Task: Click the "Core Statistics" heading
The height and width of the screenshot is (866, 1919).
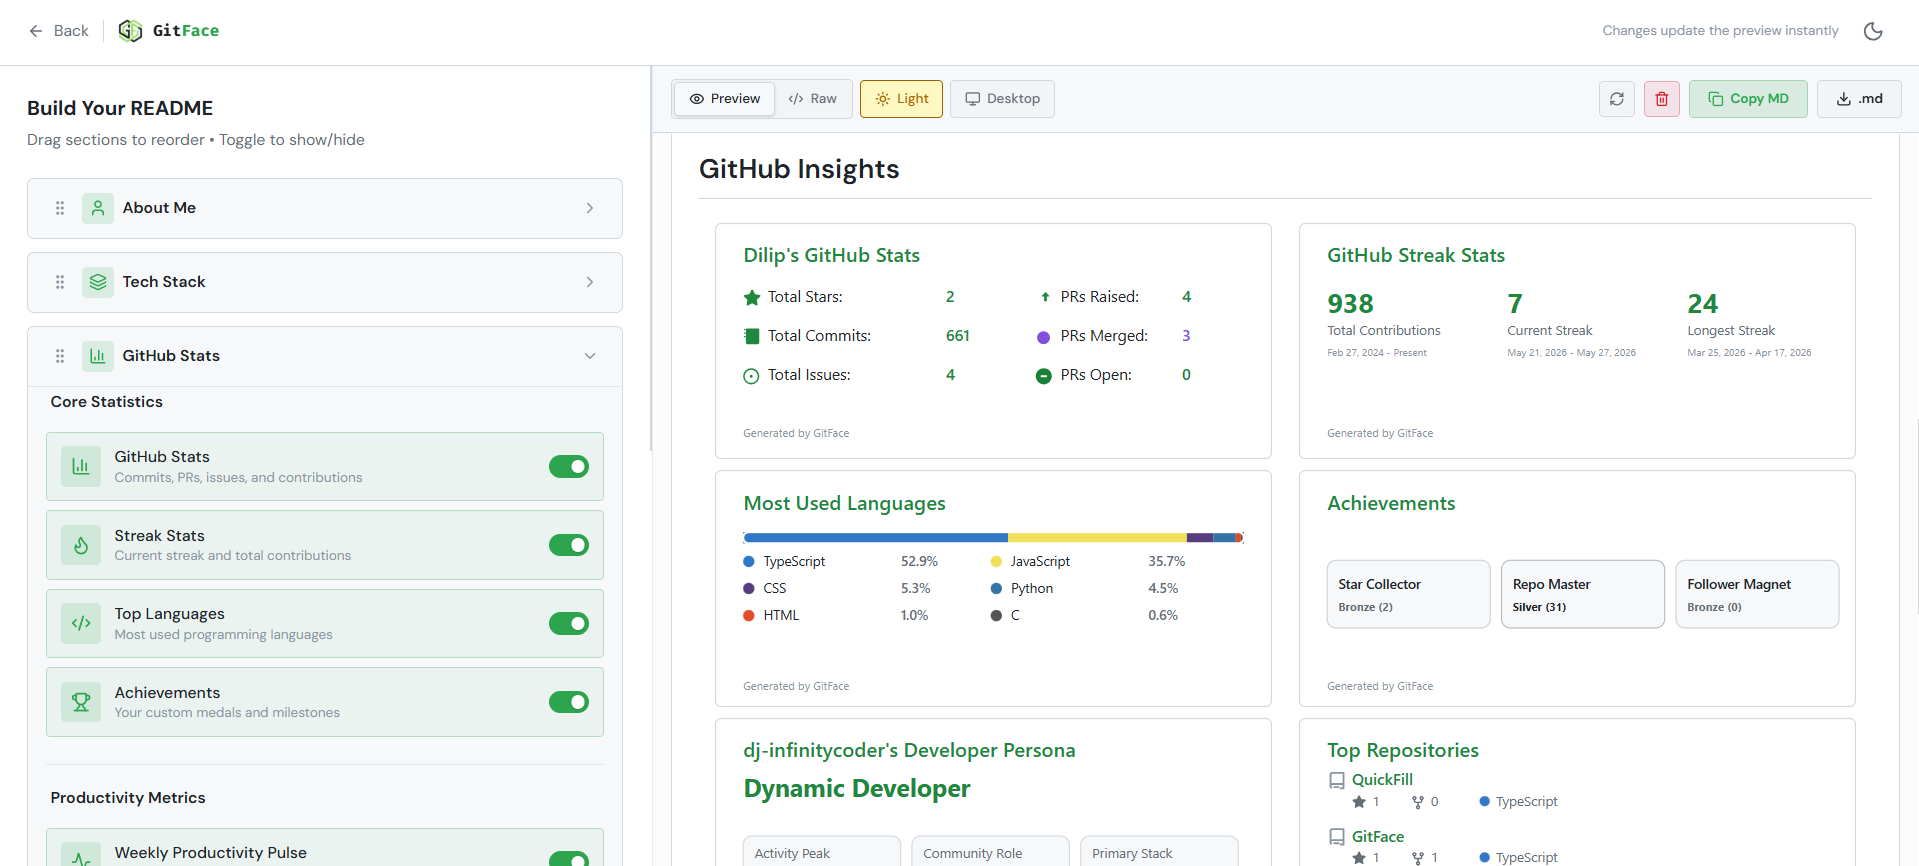Action: [x=107, y=402]
